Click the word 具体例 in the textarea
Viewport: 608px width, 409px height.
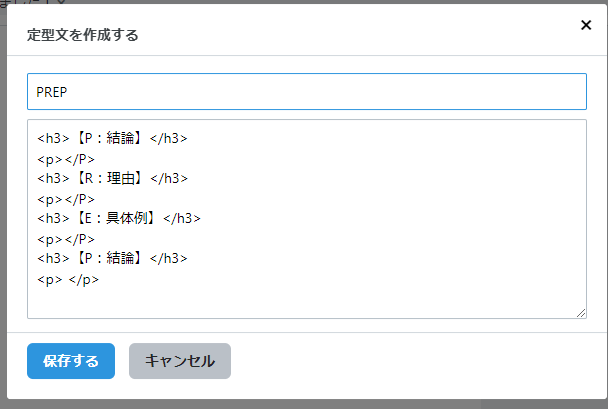(127, 218)
